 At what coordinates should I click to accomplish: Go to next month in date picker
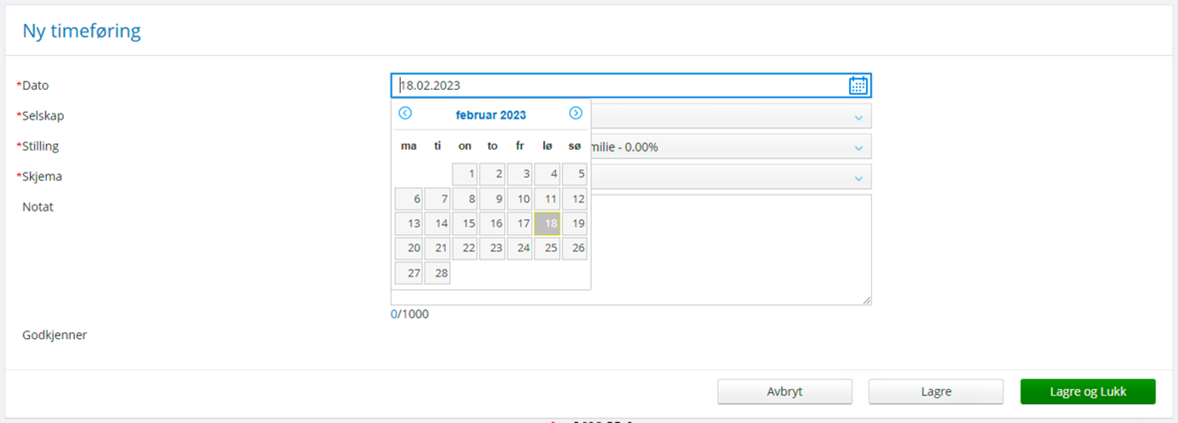pyautogui.click(x=575, y=114)
